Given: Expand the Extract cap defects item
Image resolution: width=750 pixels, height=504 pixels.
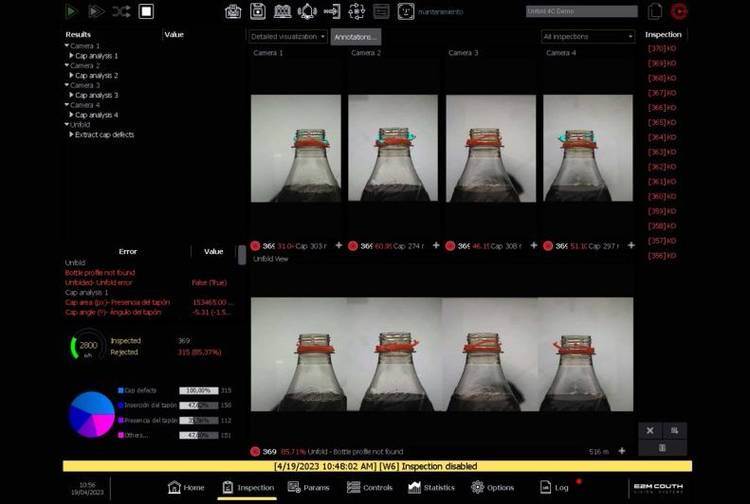Looking at the screenshot, I should click(x=75, y=134).
